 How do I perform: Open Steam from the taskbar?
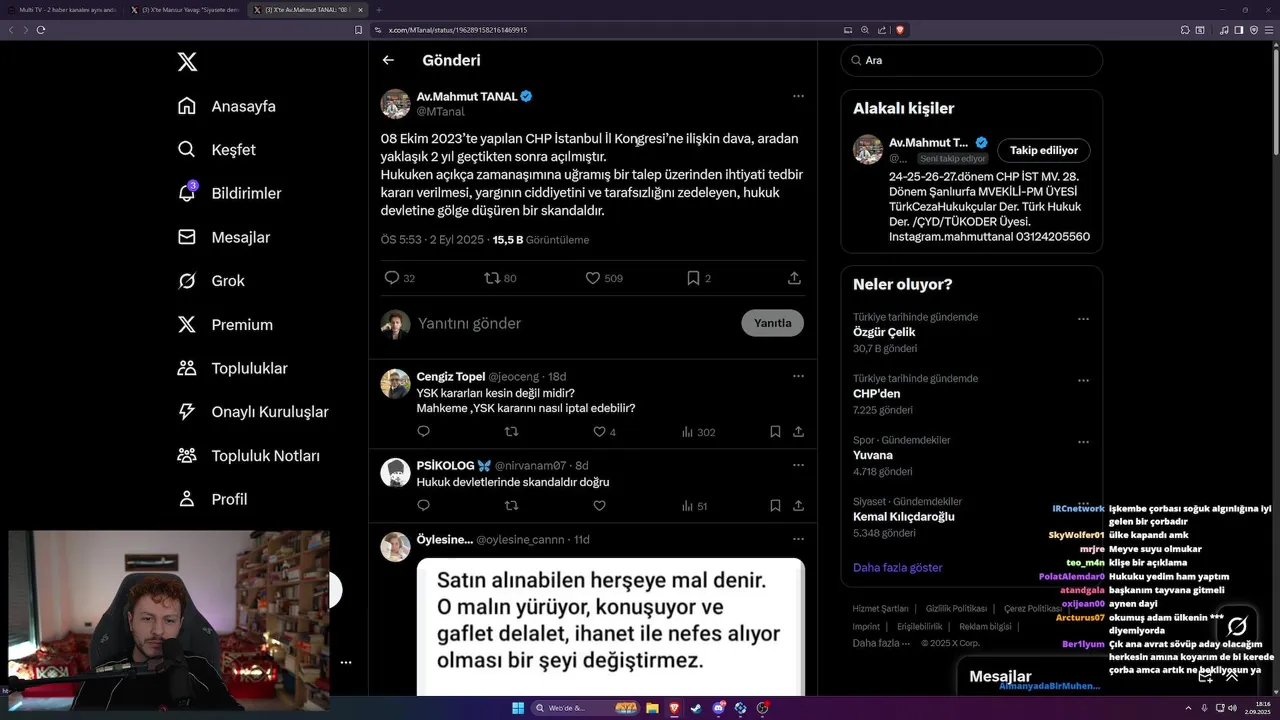click(x=696, y=708)
